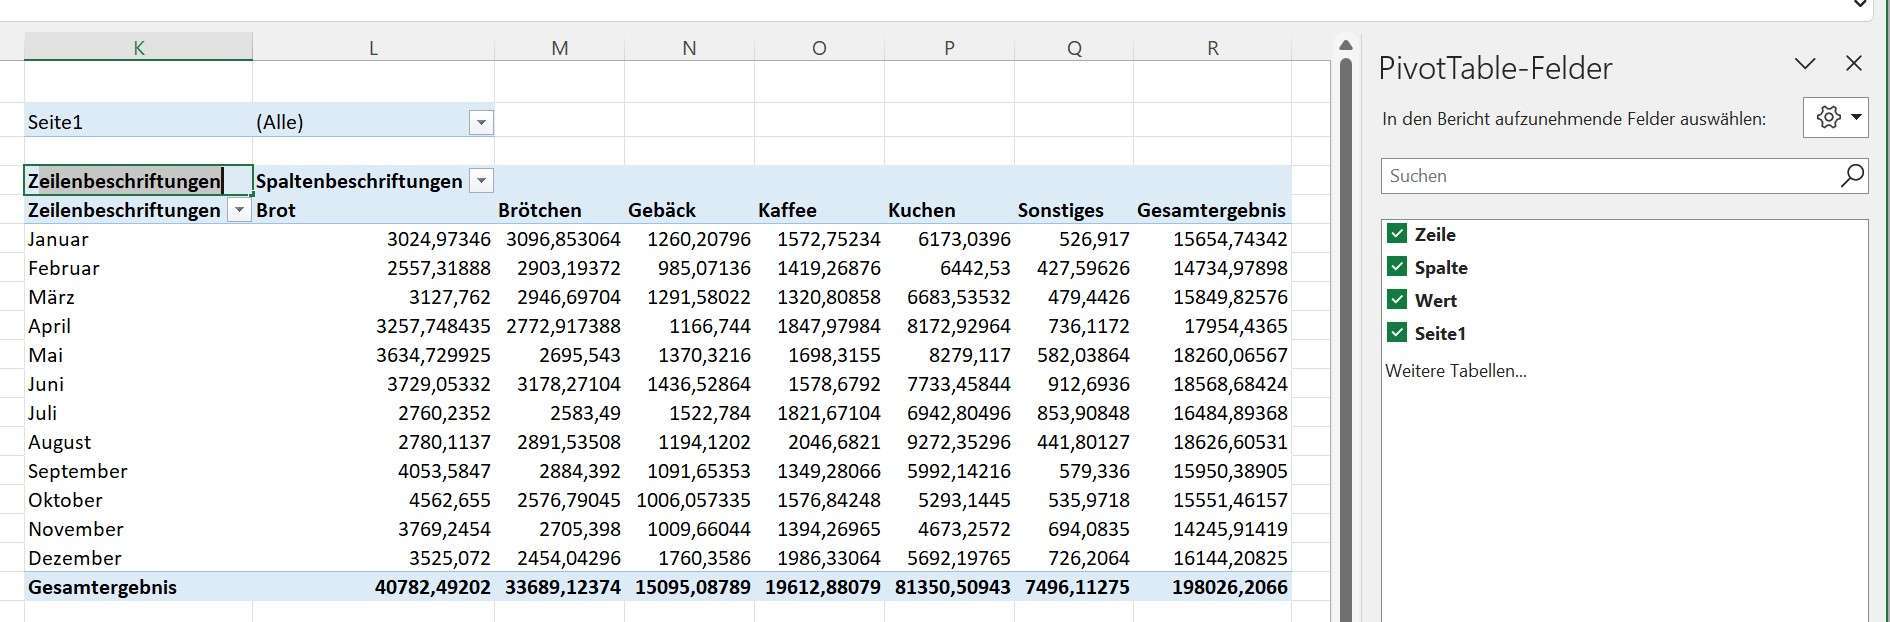1890x622 pixels.
Task: Select the April row label
Action: click(x=138, y=326)
